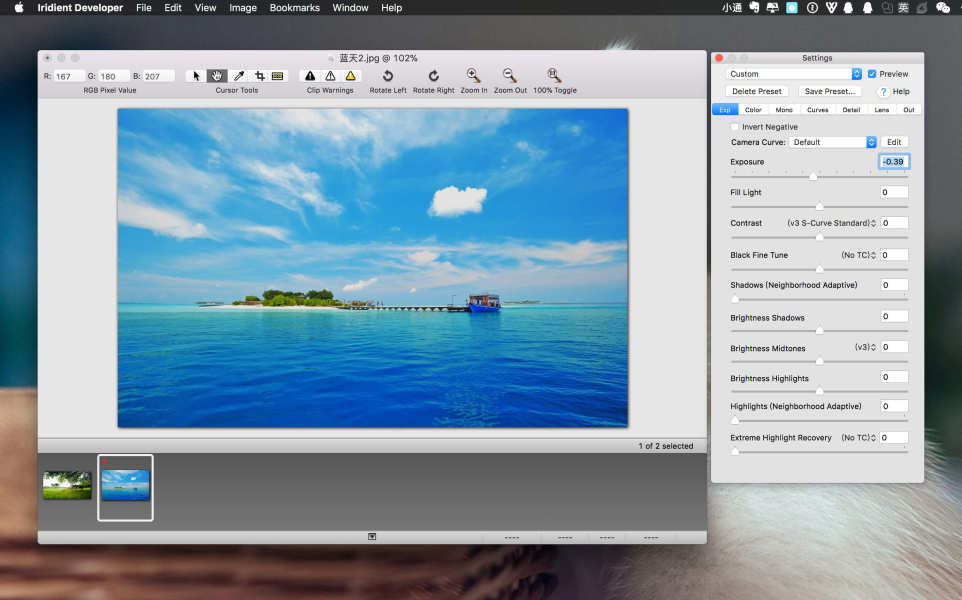The height and width of the screenshot is (600, 962).
Task: Open the Edit menu
Action: pos(172,8)
